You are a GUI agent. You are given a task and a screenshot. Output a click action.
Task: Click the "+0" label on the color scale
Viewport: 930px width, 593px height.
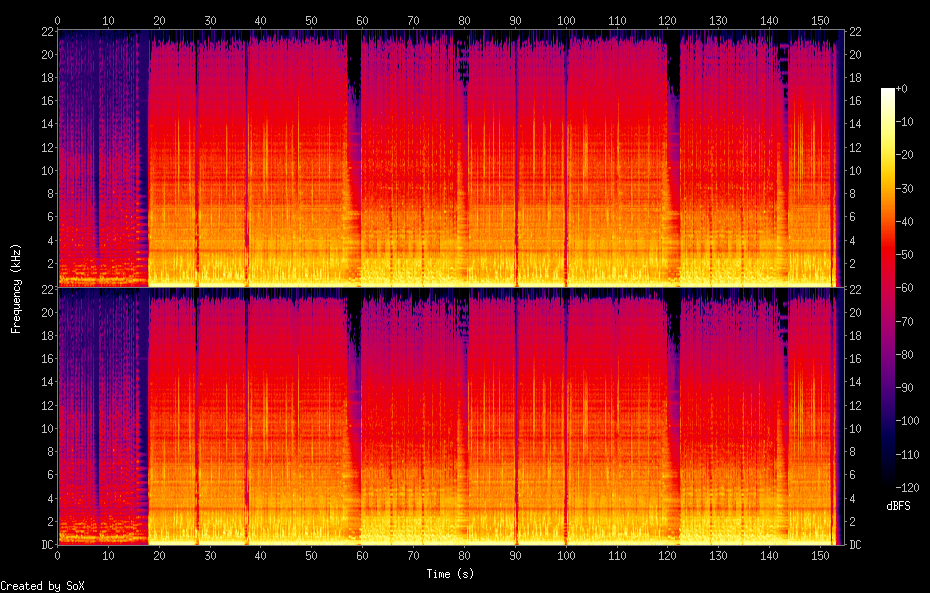click(901, 89)
